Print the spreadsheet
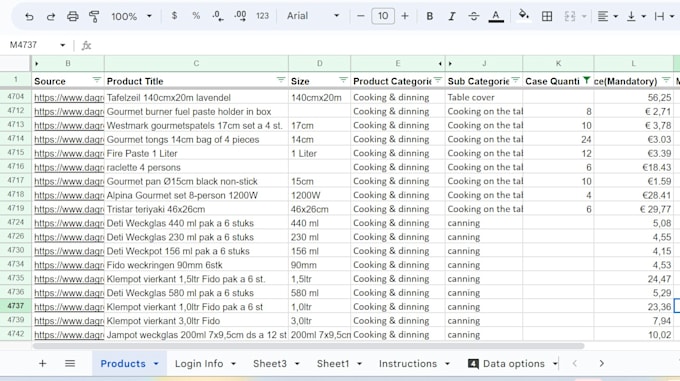 click(72, 16)
